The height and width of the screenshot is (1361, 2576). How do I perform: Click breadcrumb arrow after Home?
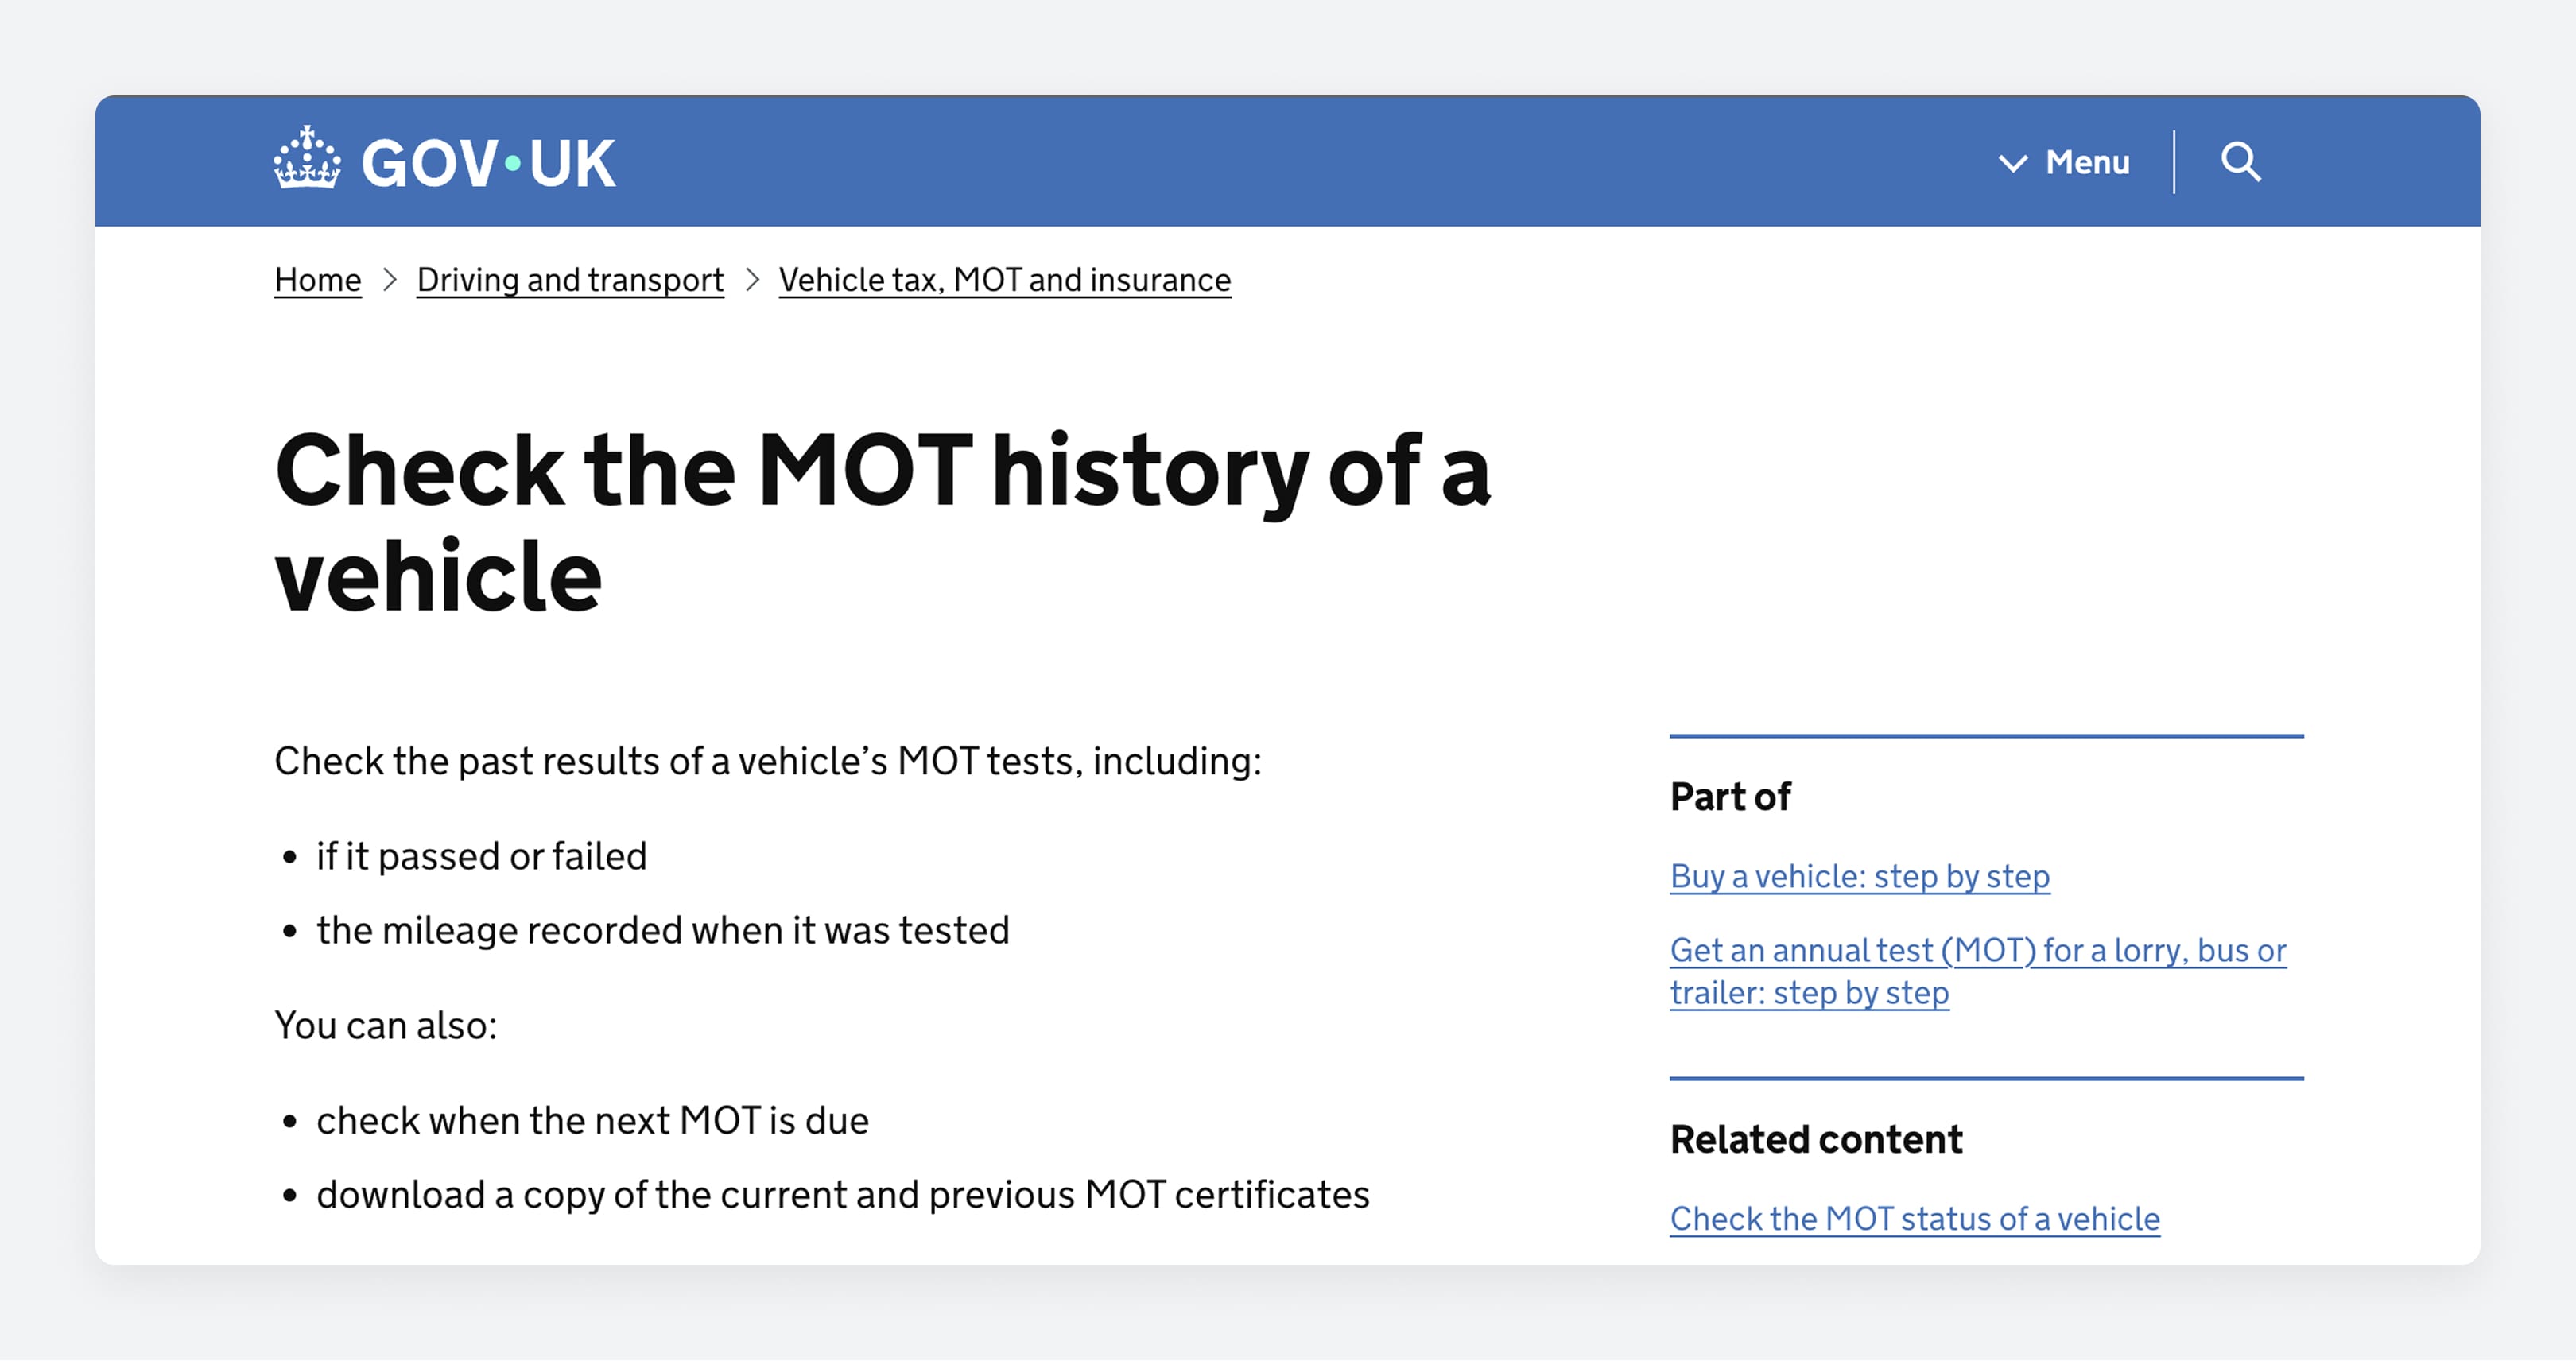pos(390,280)
